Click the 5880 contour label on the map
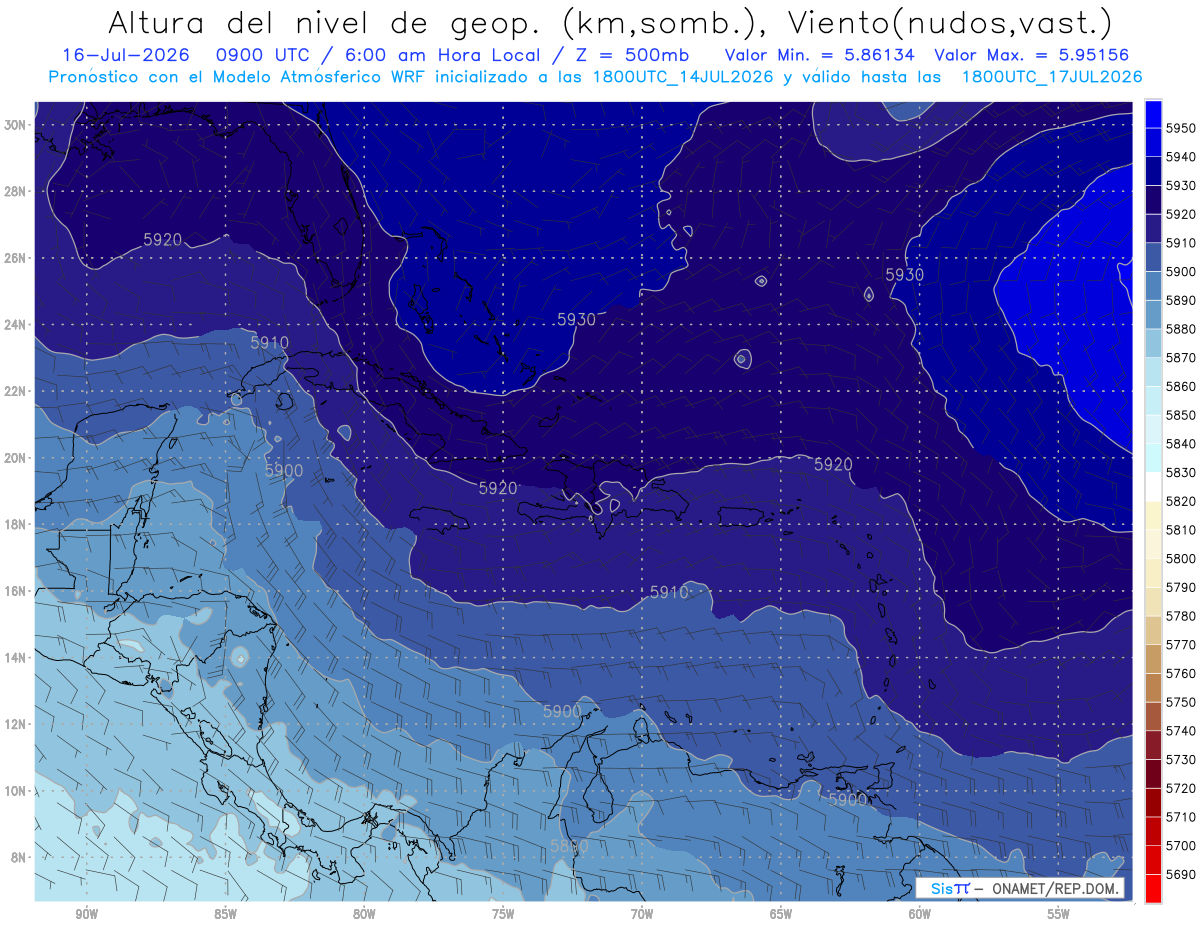The height and width of the screenshot is (927, 1200). [x=568, y=846]
